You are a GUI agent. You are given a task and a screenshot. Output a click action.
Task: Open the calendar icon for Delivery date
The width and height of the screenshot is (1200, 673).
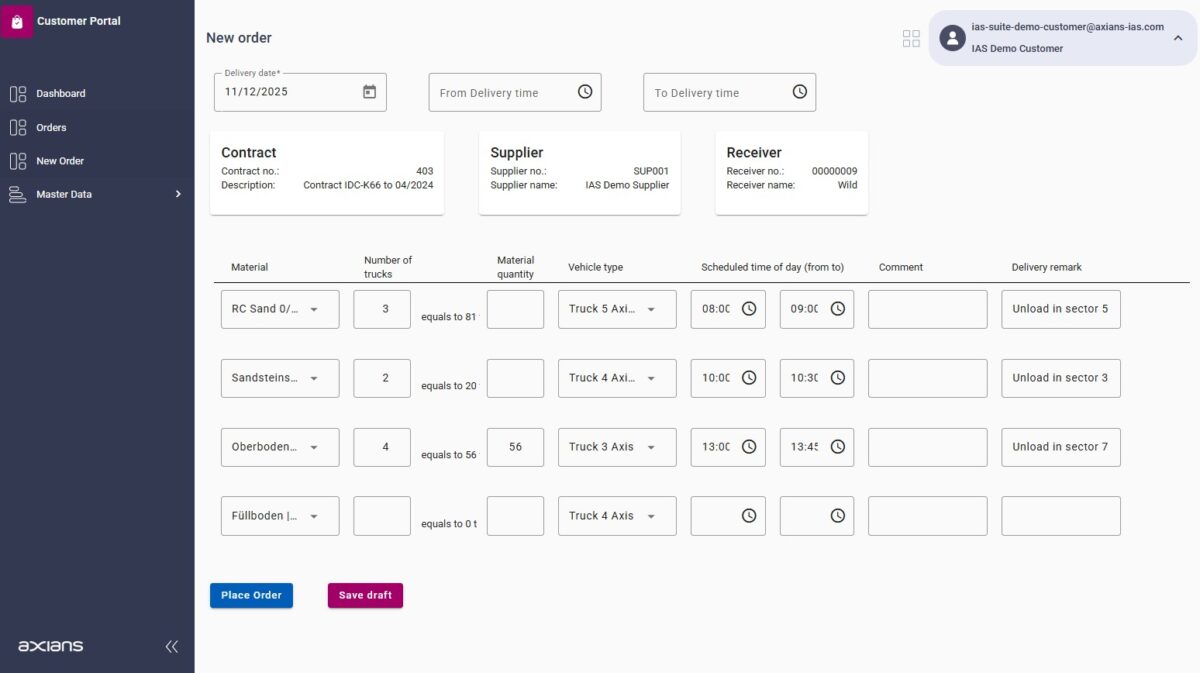coord(368,90)
